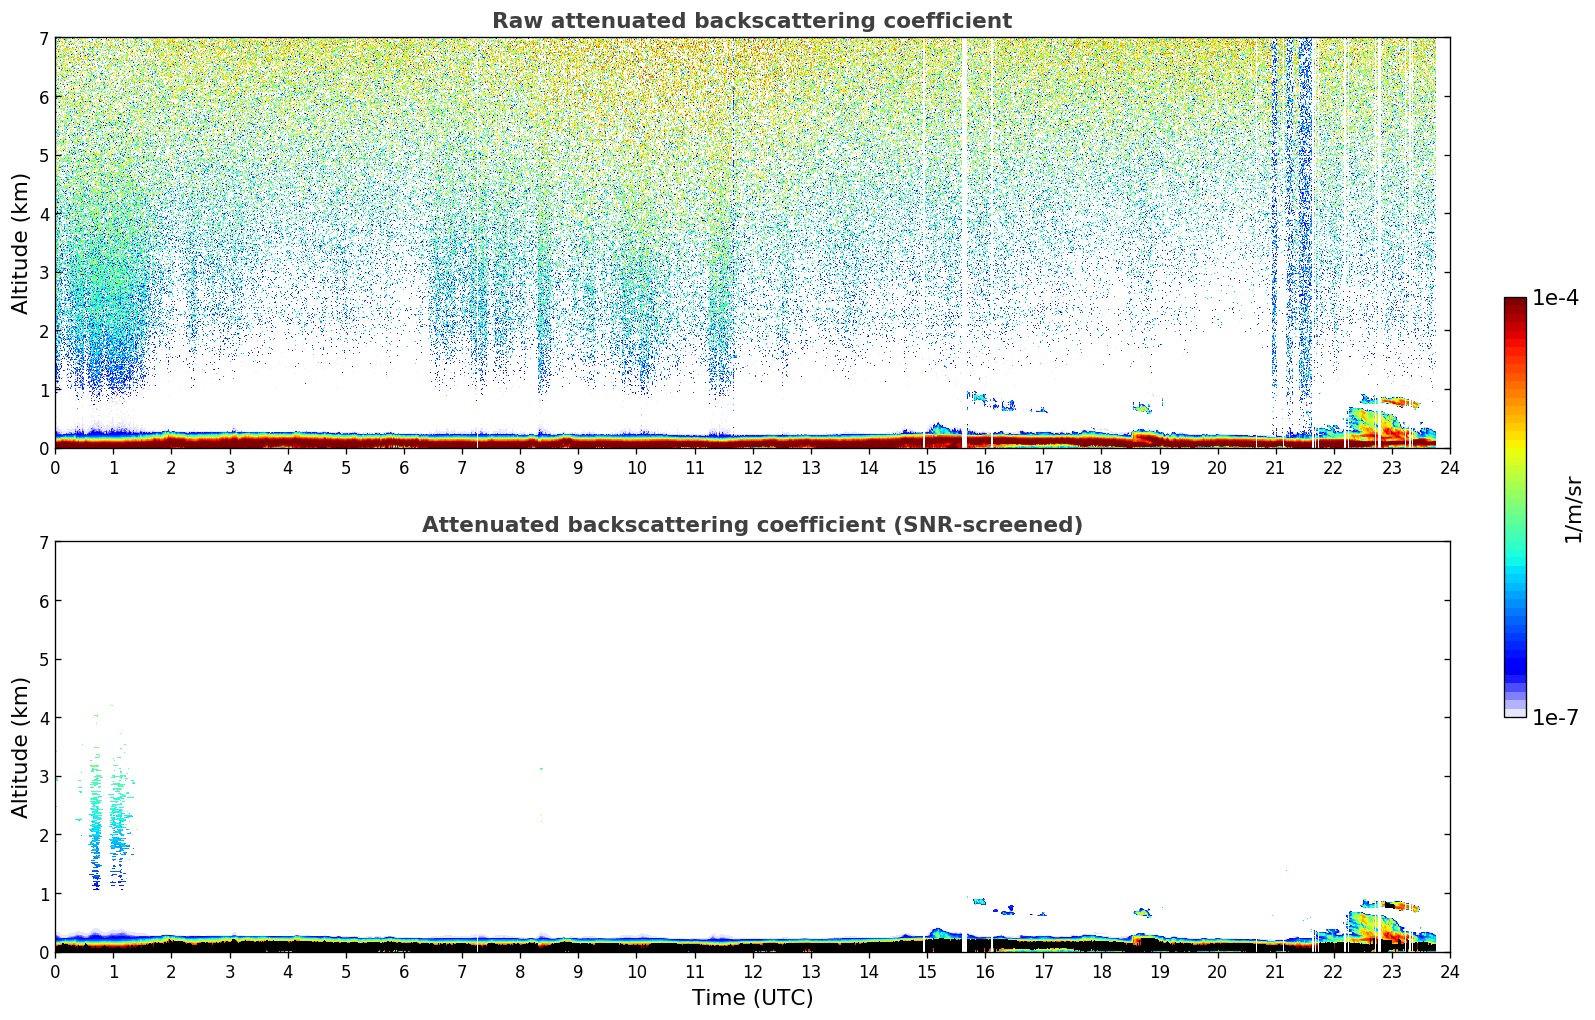
Task: Select the colorbar unit label "1/m/sr"
Action: (1573, 509)
